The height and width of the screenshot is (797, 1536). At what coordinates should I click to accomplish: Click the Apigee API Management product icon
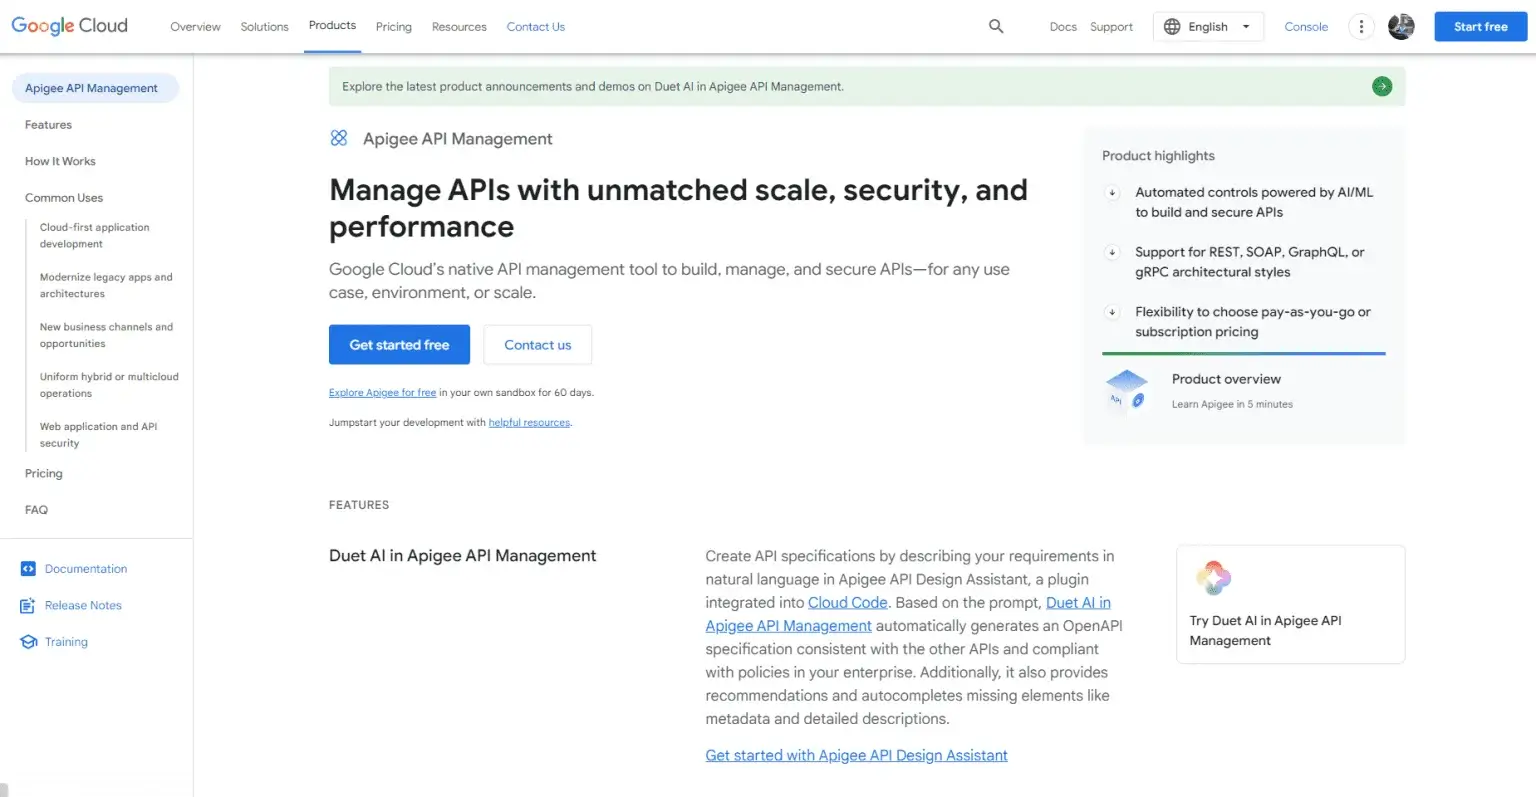338,138
